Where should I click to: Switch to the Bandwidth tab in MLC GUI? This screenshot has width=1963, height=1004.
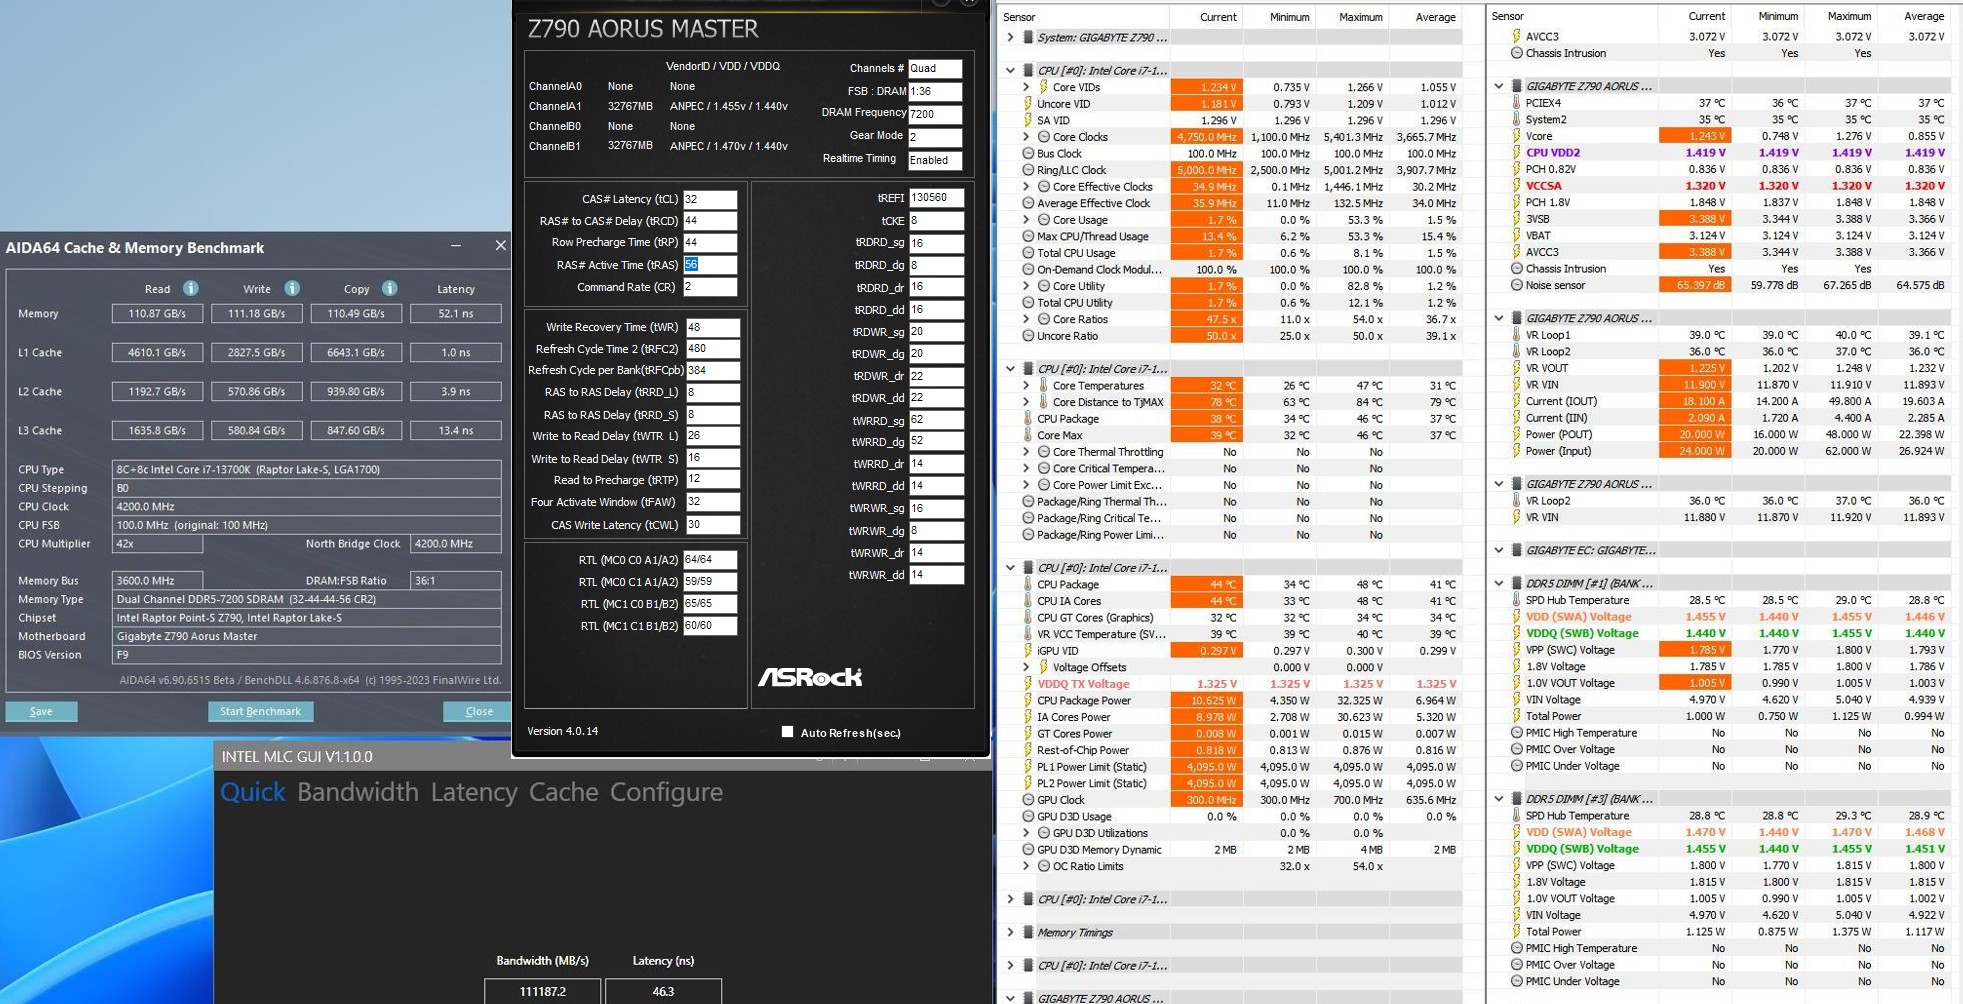358,792
